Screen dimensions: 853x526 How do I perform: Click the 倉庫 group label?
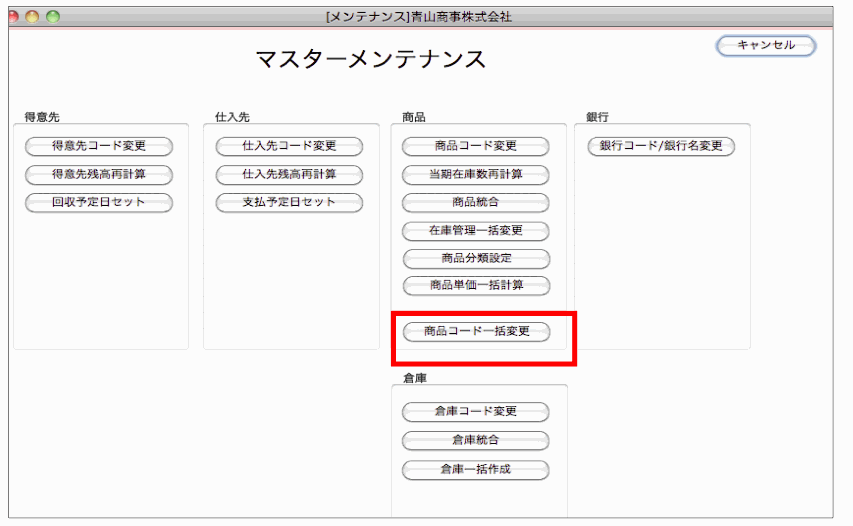pyautogui.click(x=415, y=378)
